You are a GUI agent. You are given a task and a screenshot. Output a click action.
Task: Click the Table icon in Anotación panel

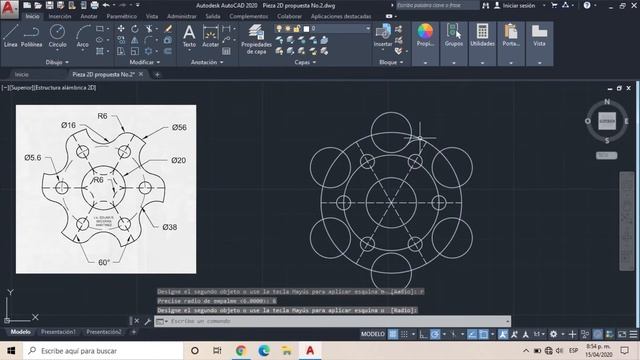click(x=226, y=51)
